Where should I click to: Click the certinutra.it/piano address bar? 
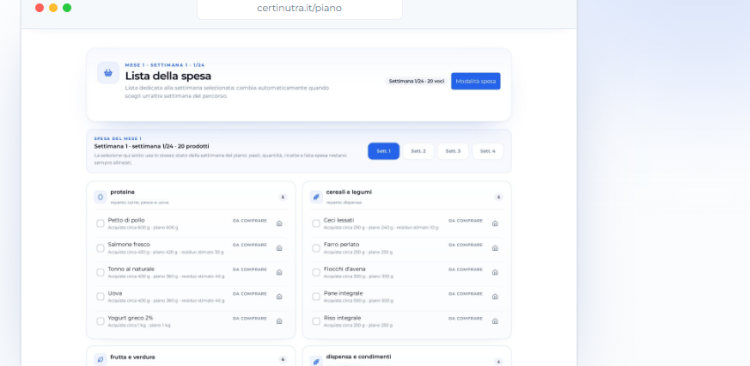click(x=299, y=8)
